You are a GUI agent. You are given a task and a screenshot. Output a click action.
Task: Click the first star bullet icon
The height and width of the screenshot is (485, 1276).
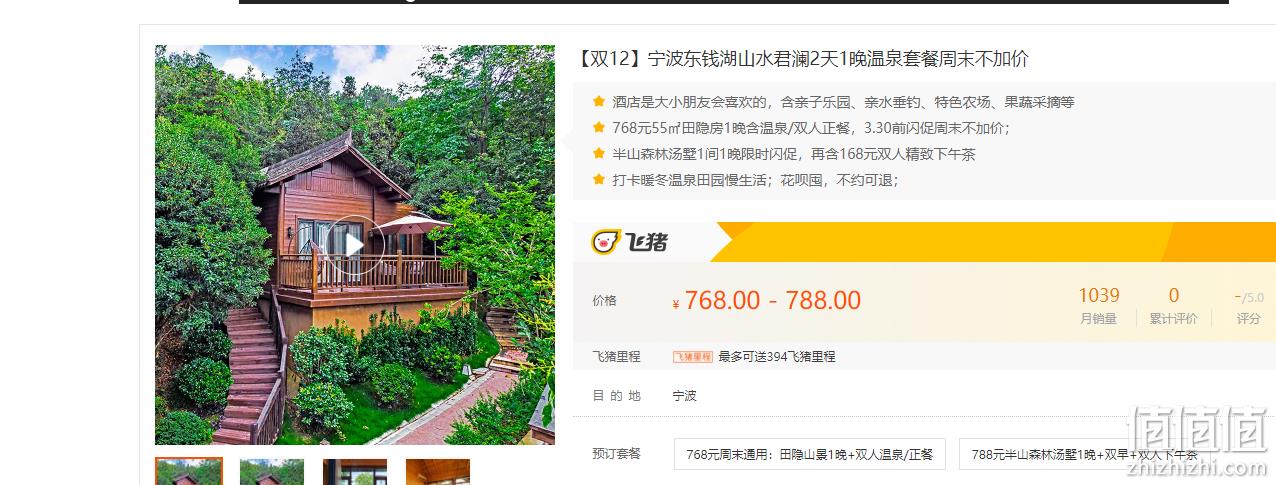click(599, 101)
